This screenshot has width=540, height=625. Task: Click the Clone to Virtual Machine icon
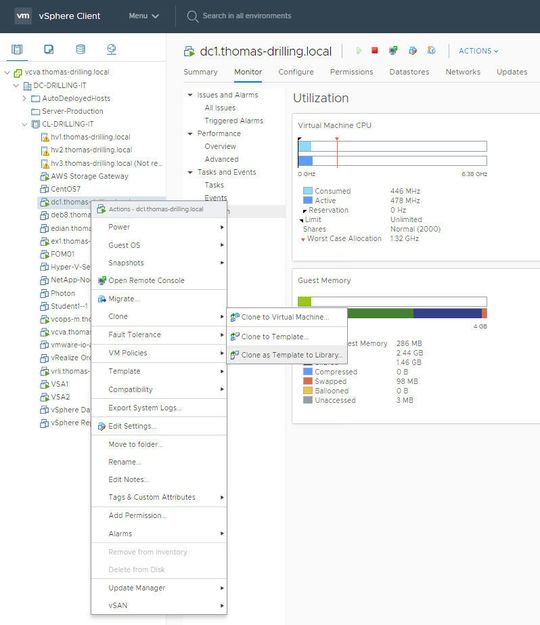click(x=235, y=317)
